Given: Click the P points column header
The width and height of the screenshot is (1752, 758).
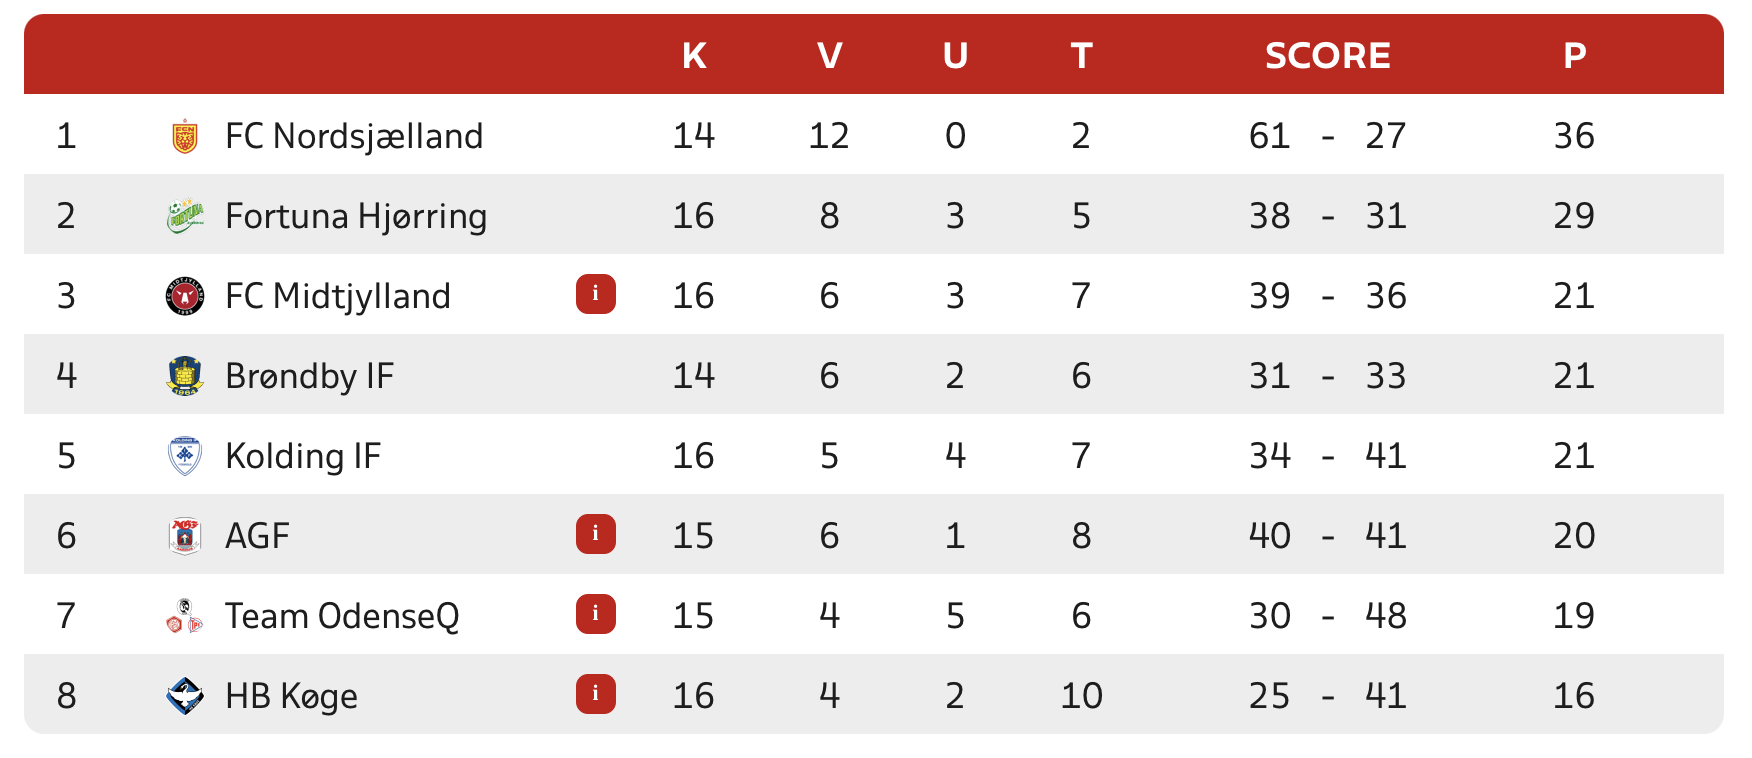Looking at the screenshot, I should tap(1574, 56).
